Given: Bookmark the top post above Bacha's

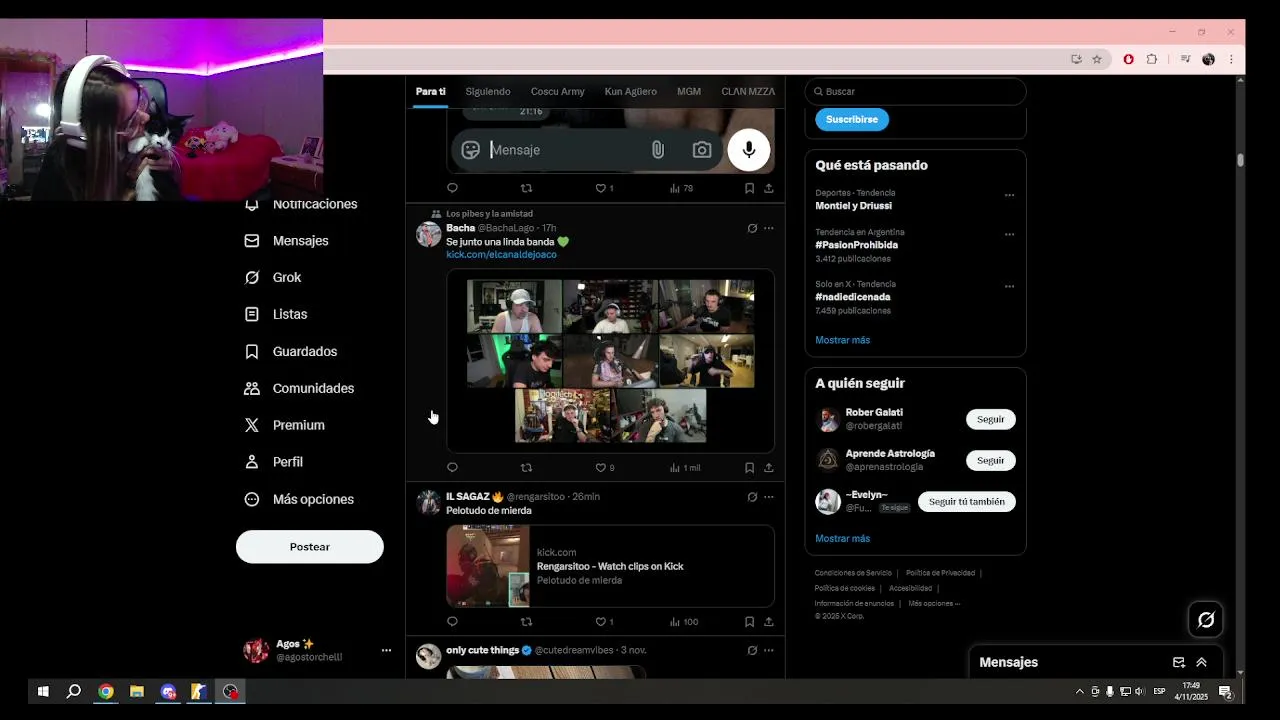Looking at the screenshot, I should tap(749, 188).
